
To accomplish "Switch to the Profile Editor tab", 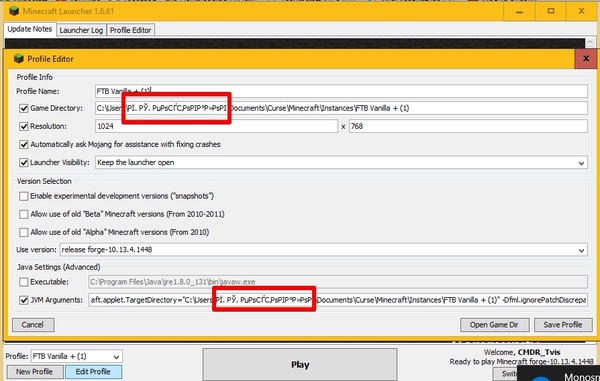I will 130,30.
